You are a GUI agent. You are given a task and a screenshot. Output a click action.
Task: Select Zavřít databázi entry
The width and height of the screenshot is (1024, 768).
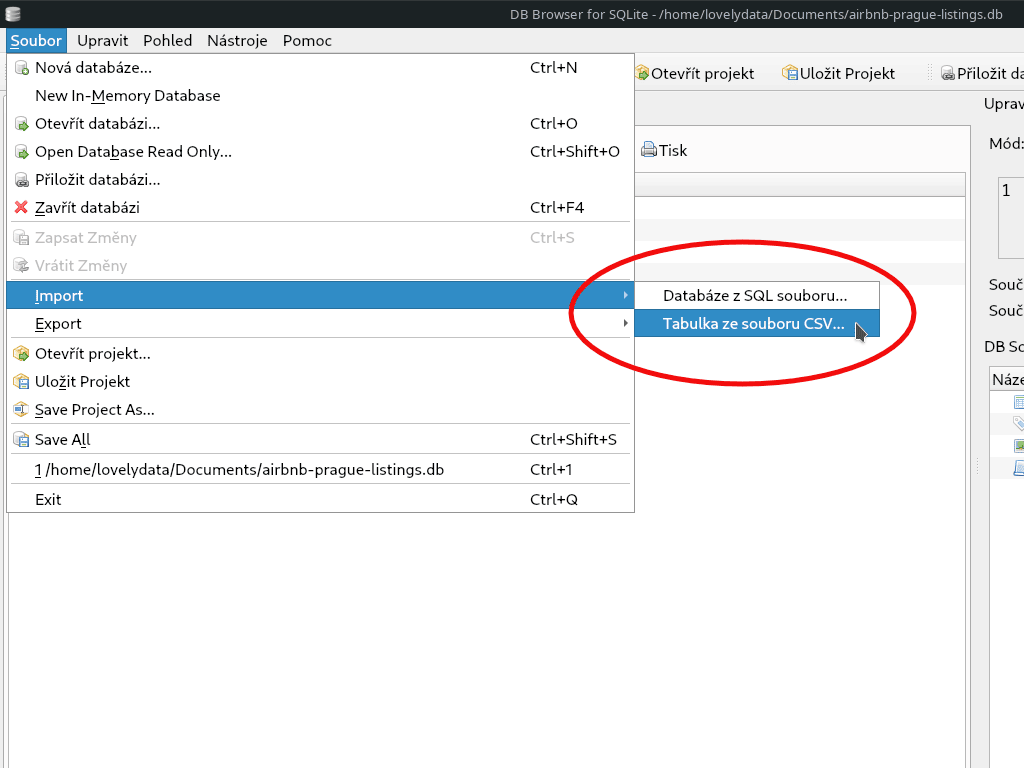pos(320,208)
